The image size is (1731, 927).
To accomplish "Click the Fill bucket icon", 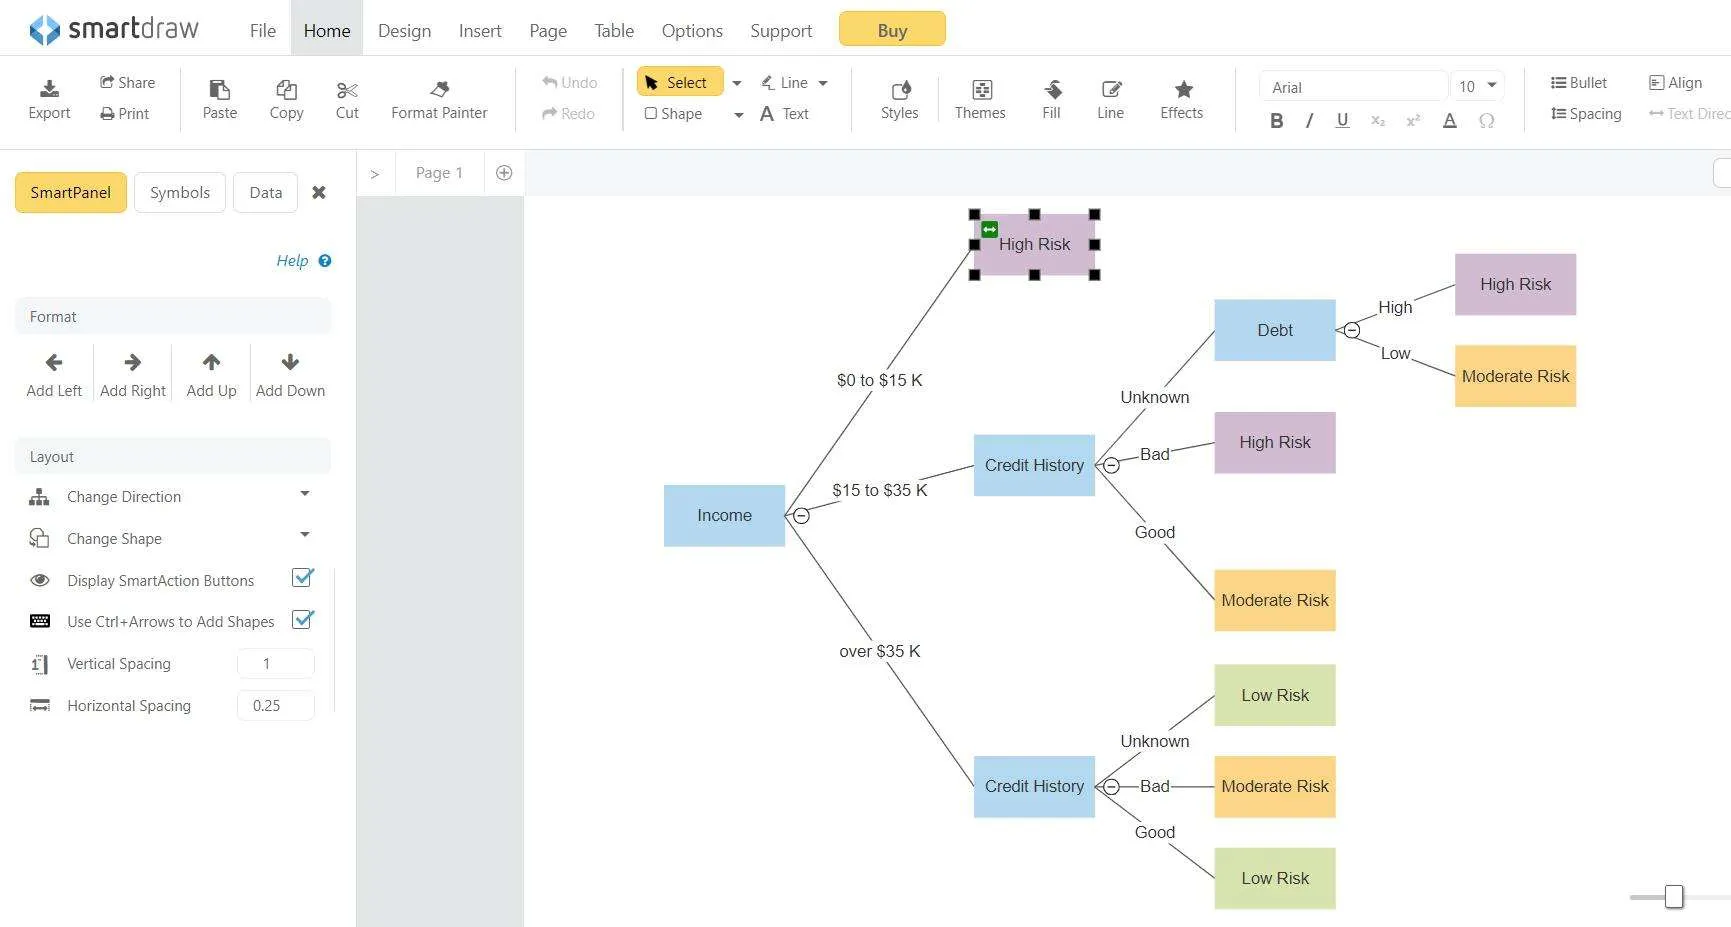I will pyautogui.click(x=1052, y=89).
